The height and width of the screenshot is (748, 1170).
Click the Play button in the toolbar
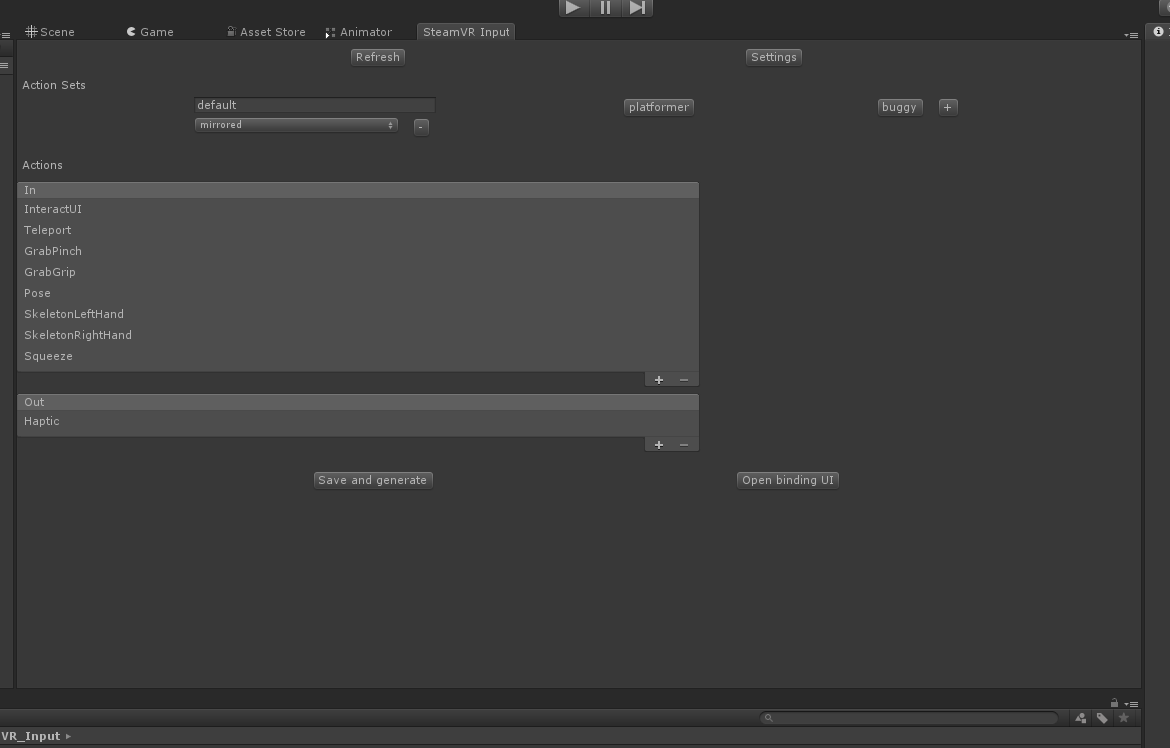[x=573, y=7]
